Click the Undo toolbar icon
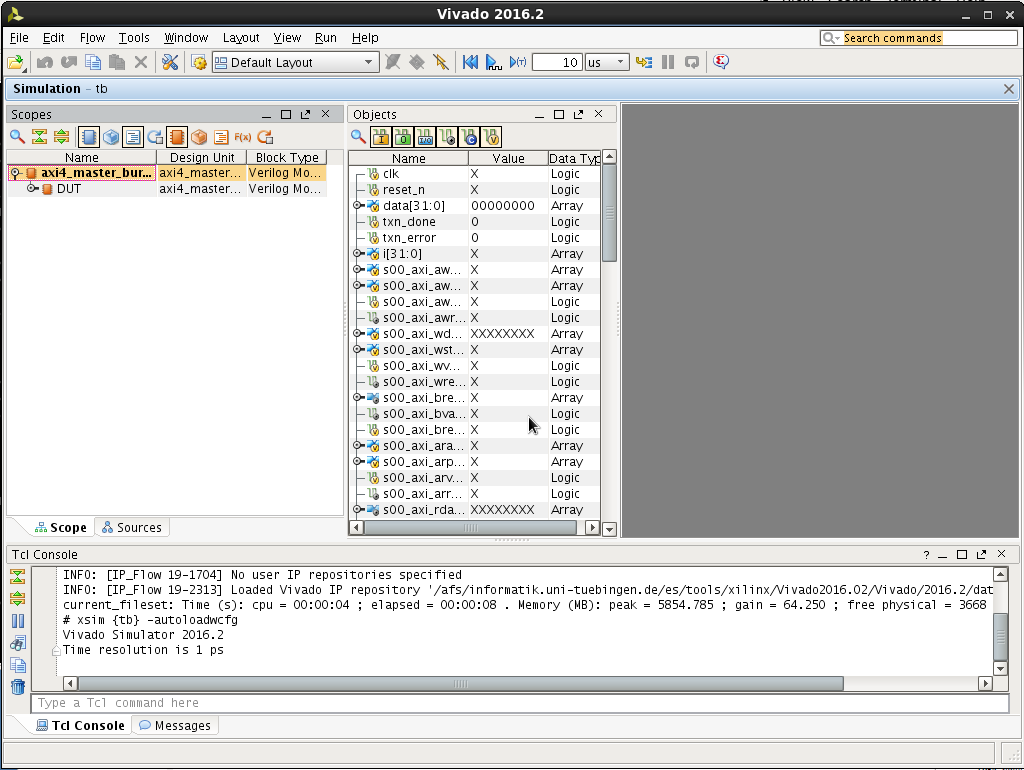 click(x=45, y=63)
